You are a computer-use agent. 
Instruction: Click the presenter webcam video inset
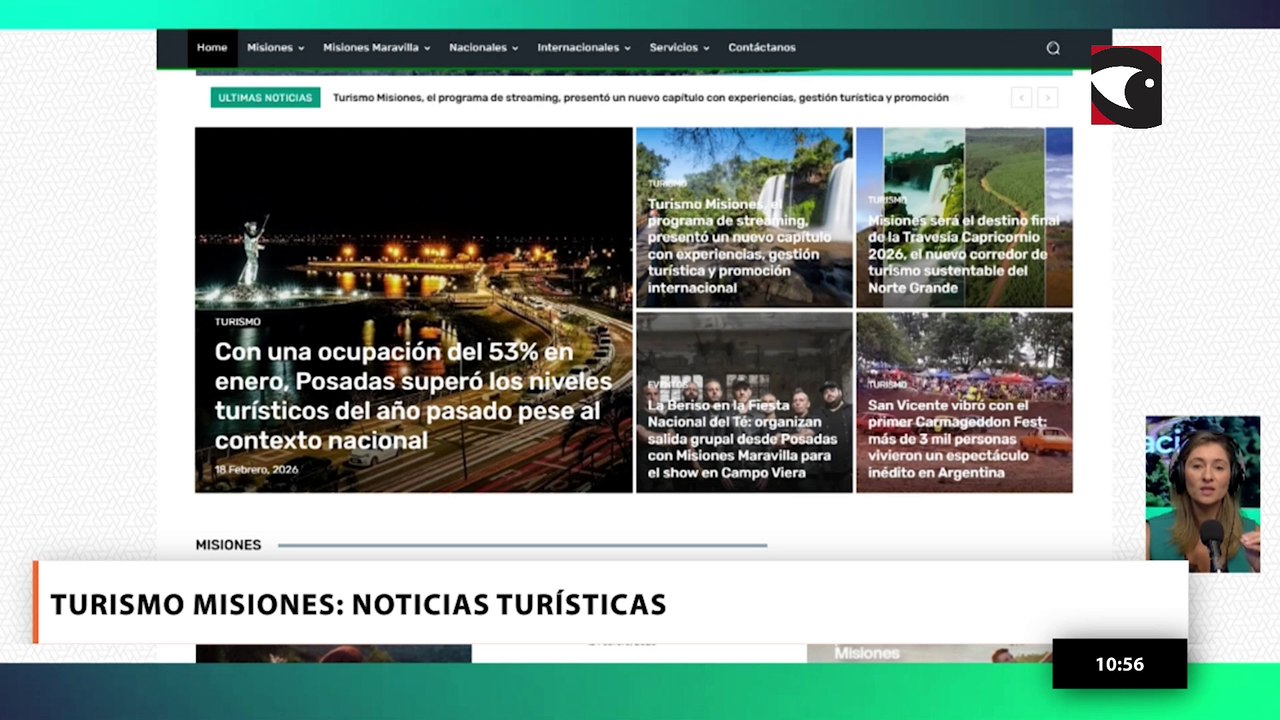point(1203,494)
